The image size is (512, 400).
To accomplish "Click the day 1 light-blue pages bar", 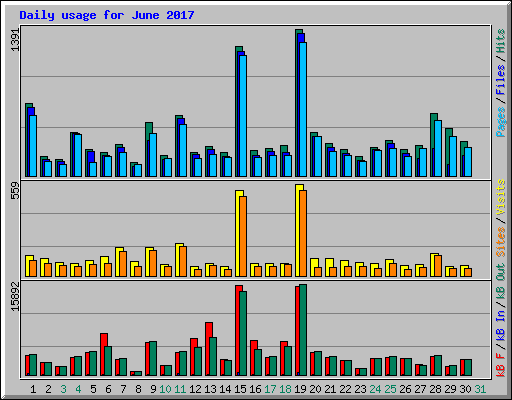I will (33, 146).
